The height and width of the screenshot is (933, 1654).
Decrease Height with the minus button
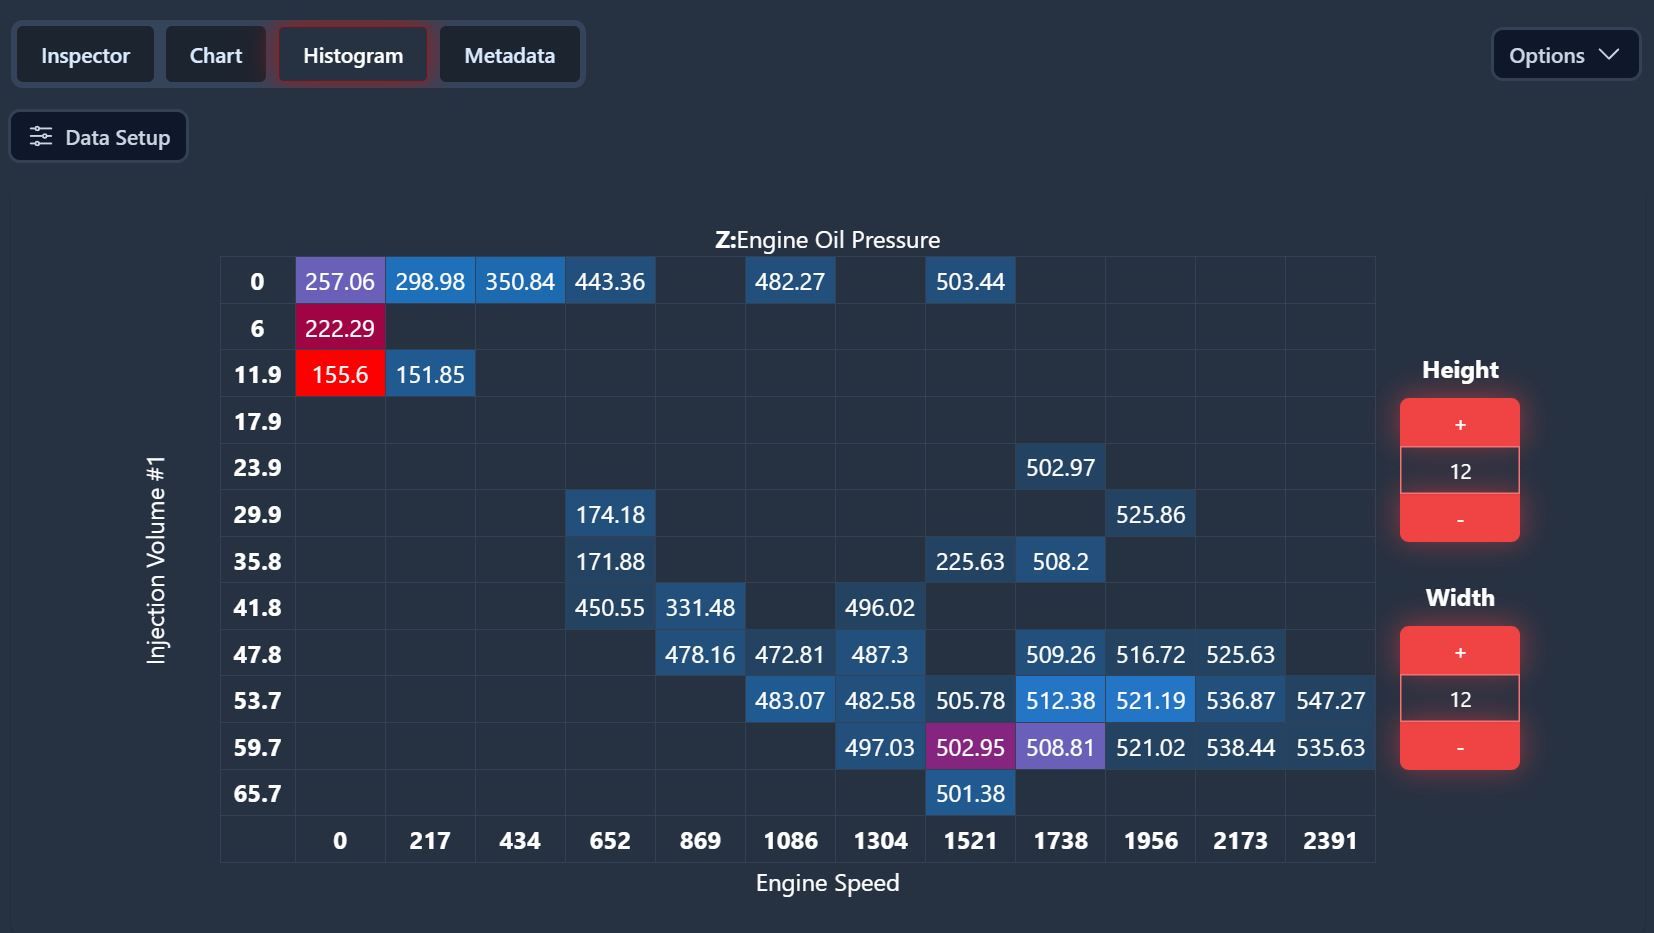1460,518
